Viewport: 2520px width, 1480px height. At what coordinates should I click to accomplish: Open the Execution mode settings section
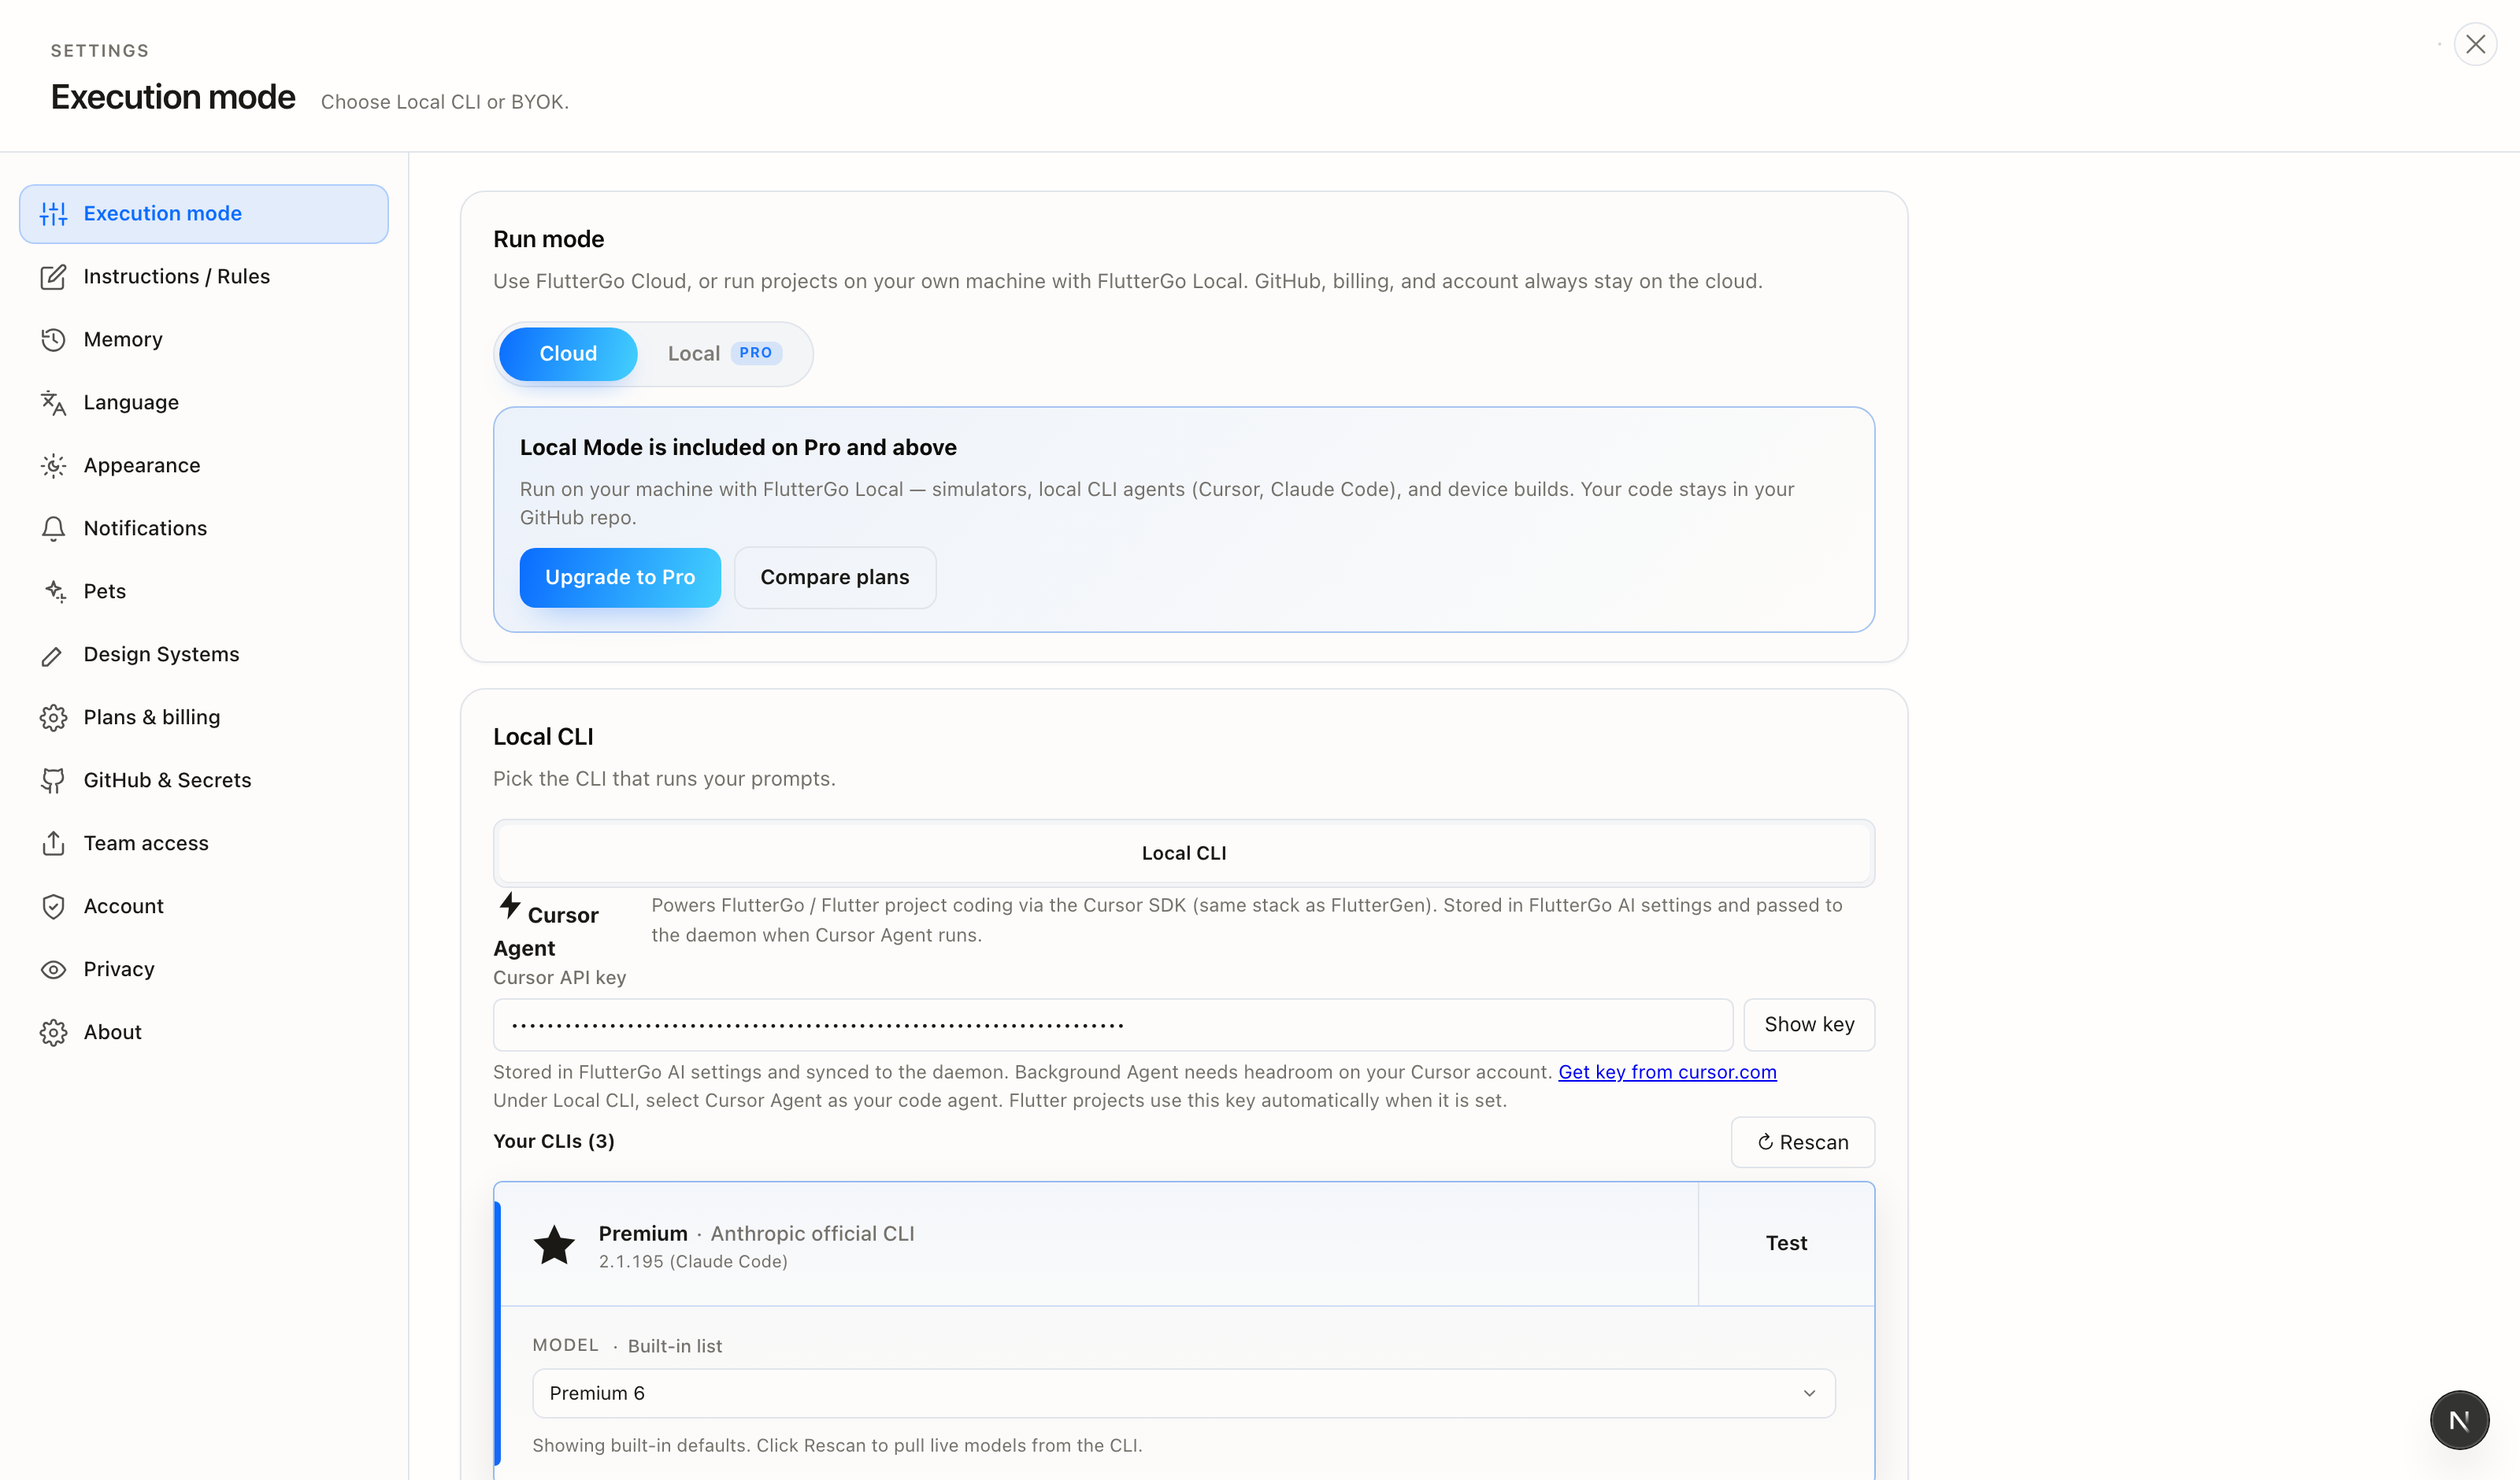(204, 214)
